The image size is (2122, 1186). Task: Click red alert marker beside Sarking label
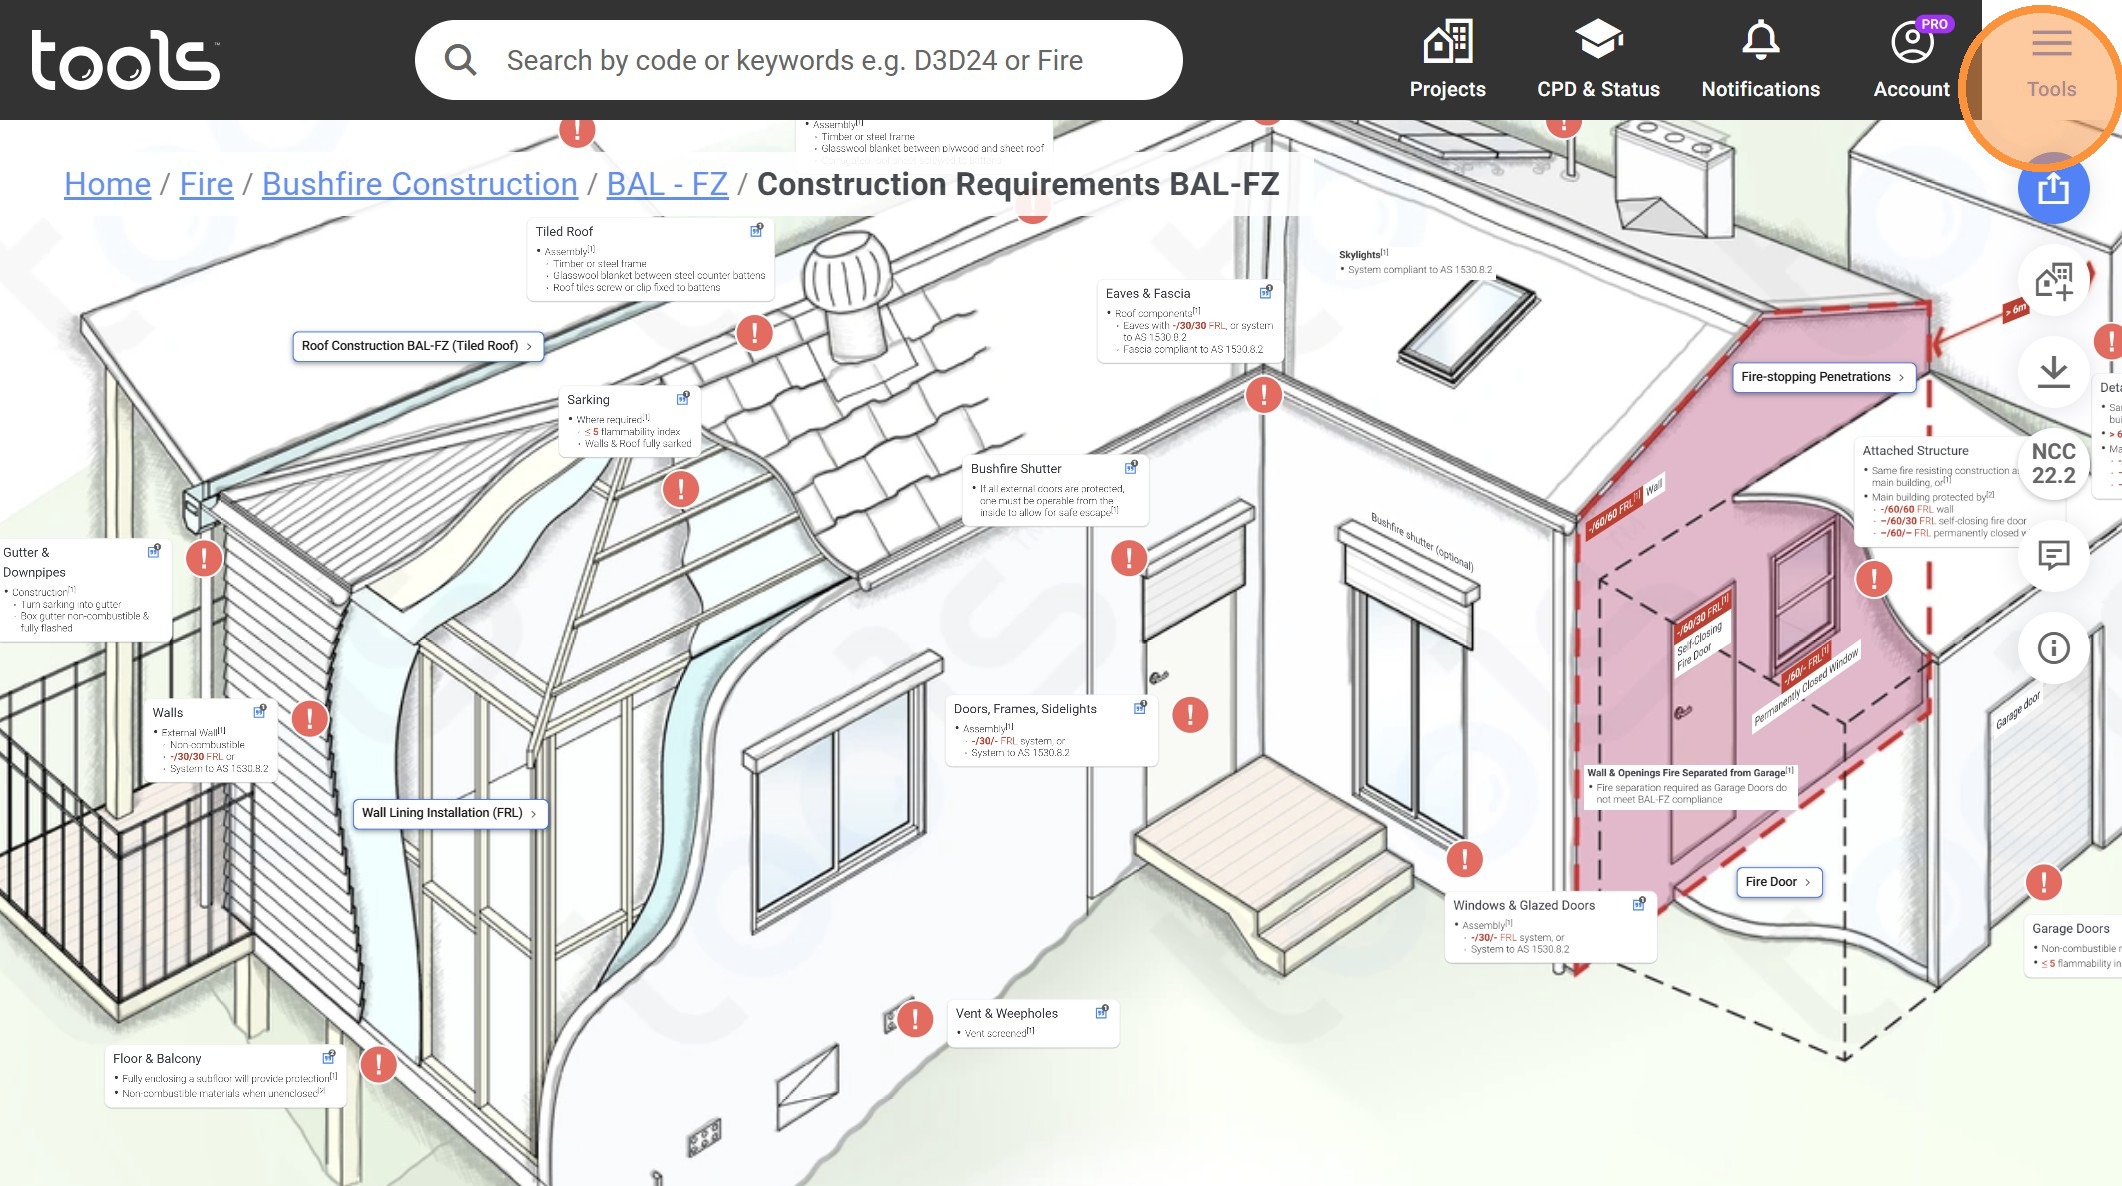[x=681, y=489]
